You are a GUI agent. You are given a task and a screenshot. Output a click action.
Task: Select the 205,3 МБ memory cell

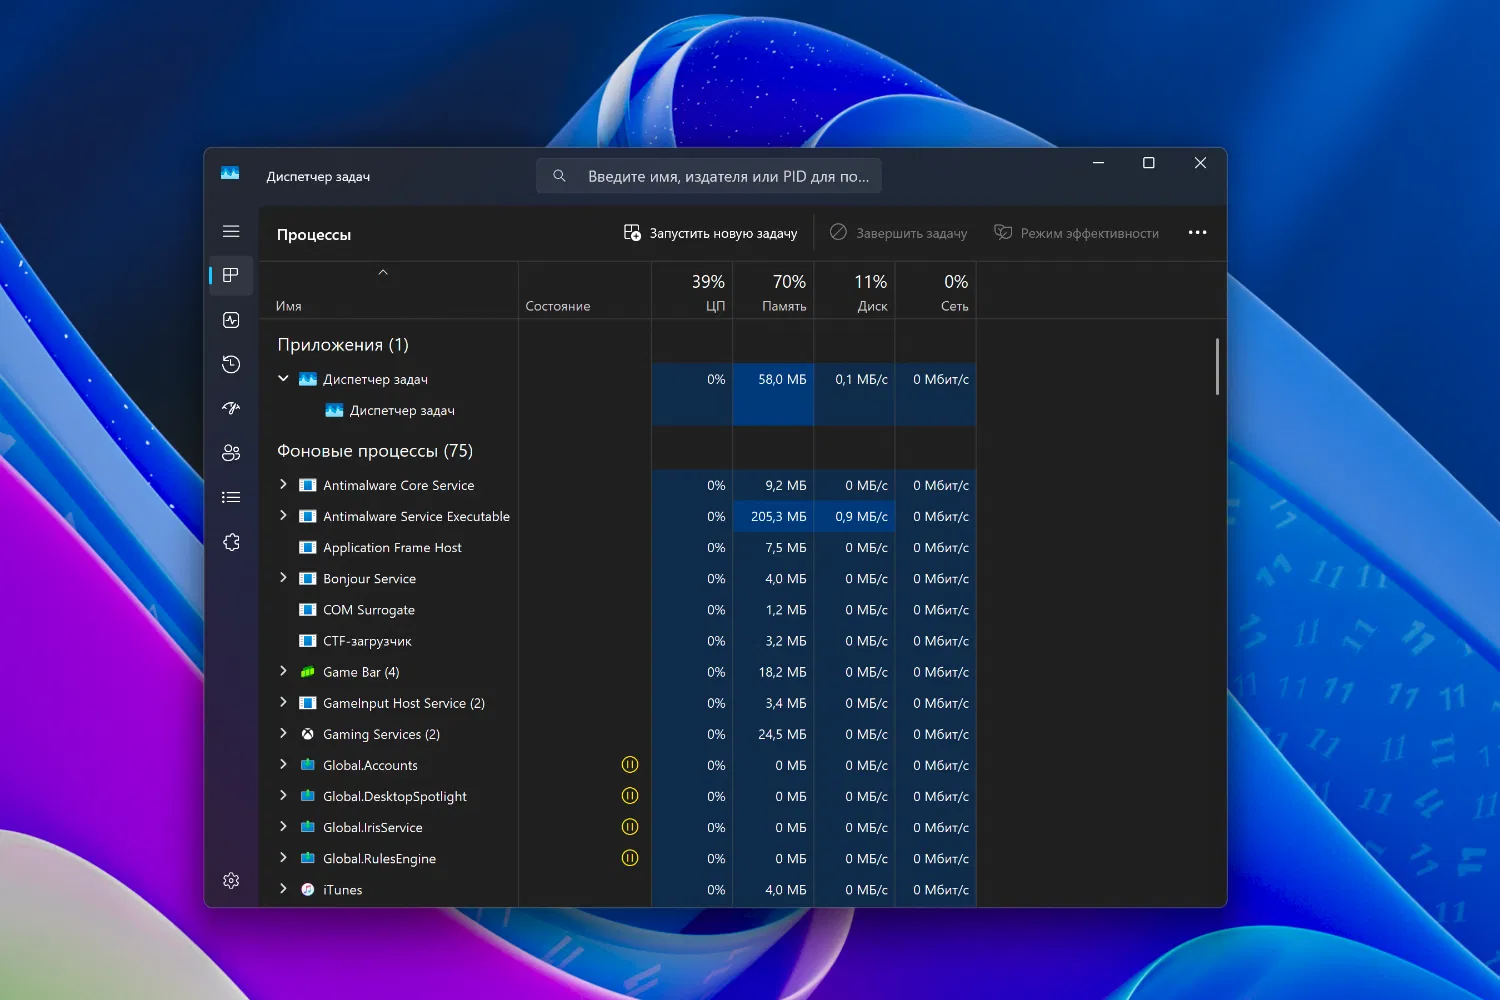click(x=773, y=516)
